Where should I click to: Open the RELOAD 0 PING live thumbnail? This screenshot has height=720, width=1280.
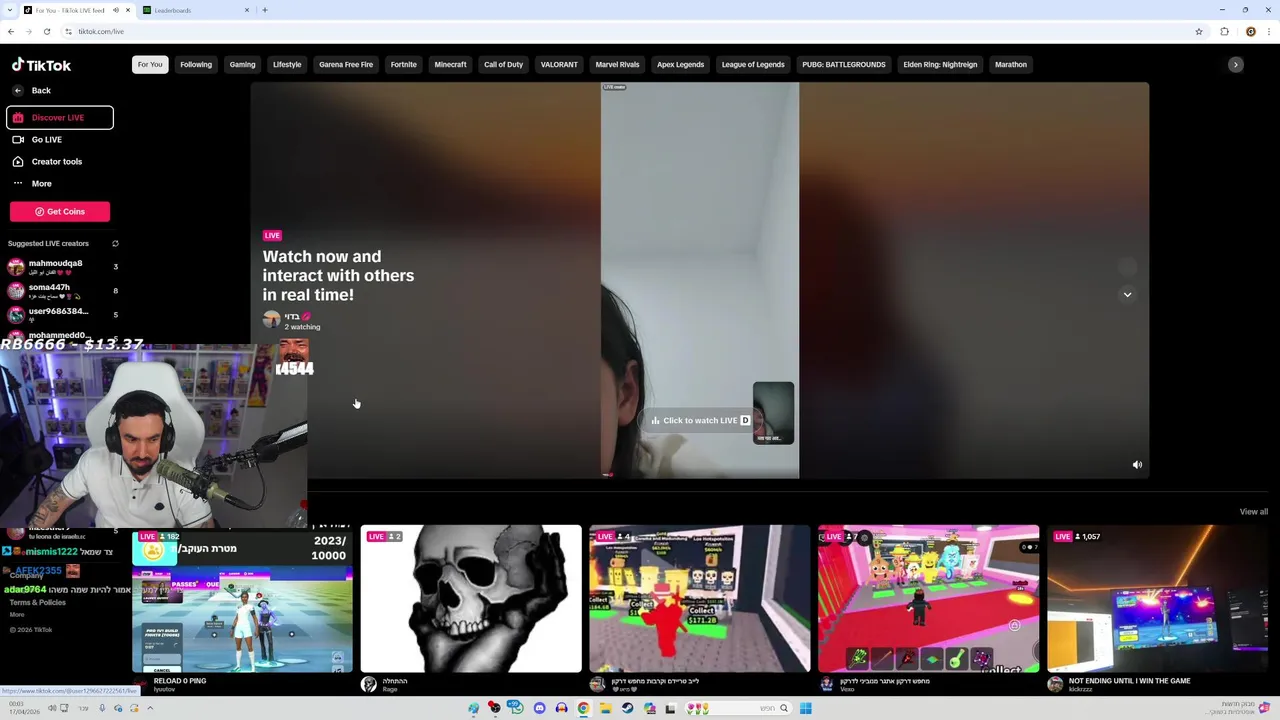[242, 599]
